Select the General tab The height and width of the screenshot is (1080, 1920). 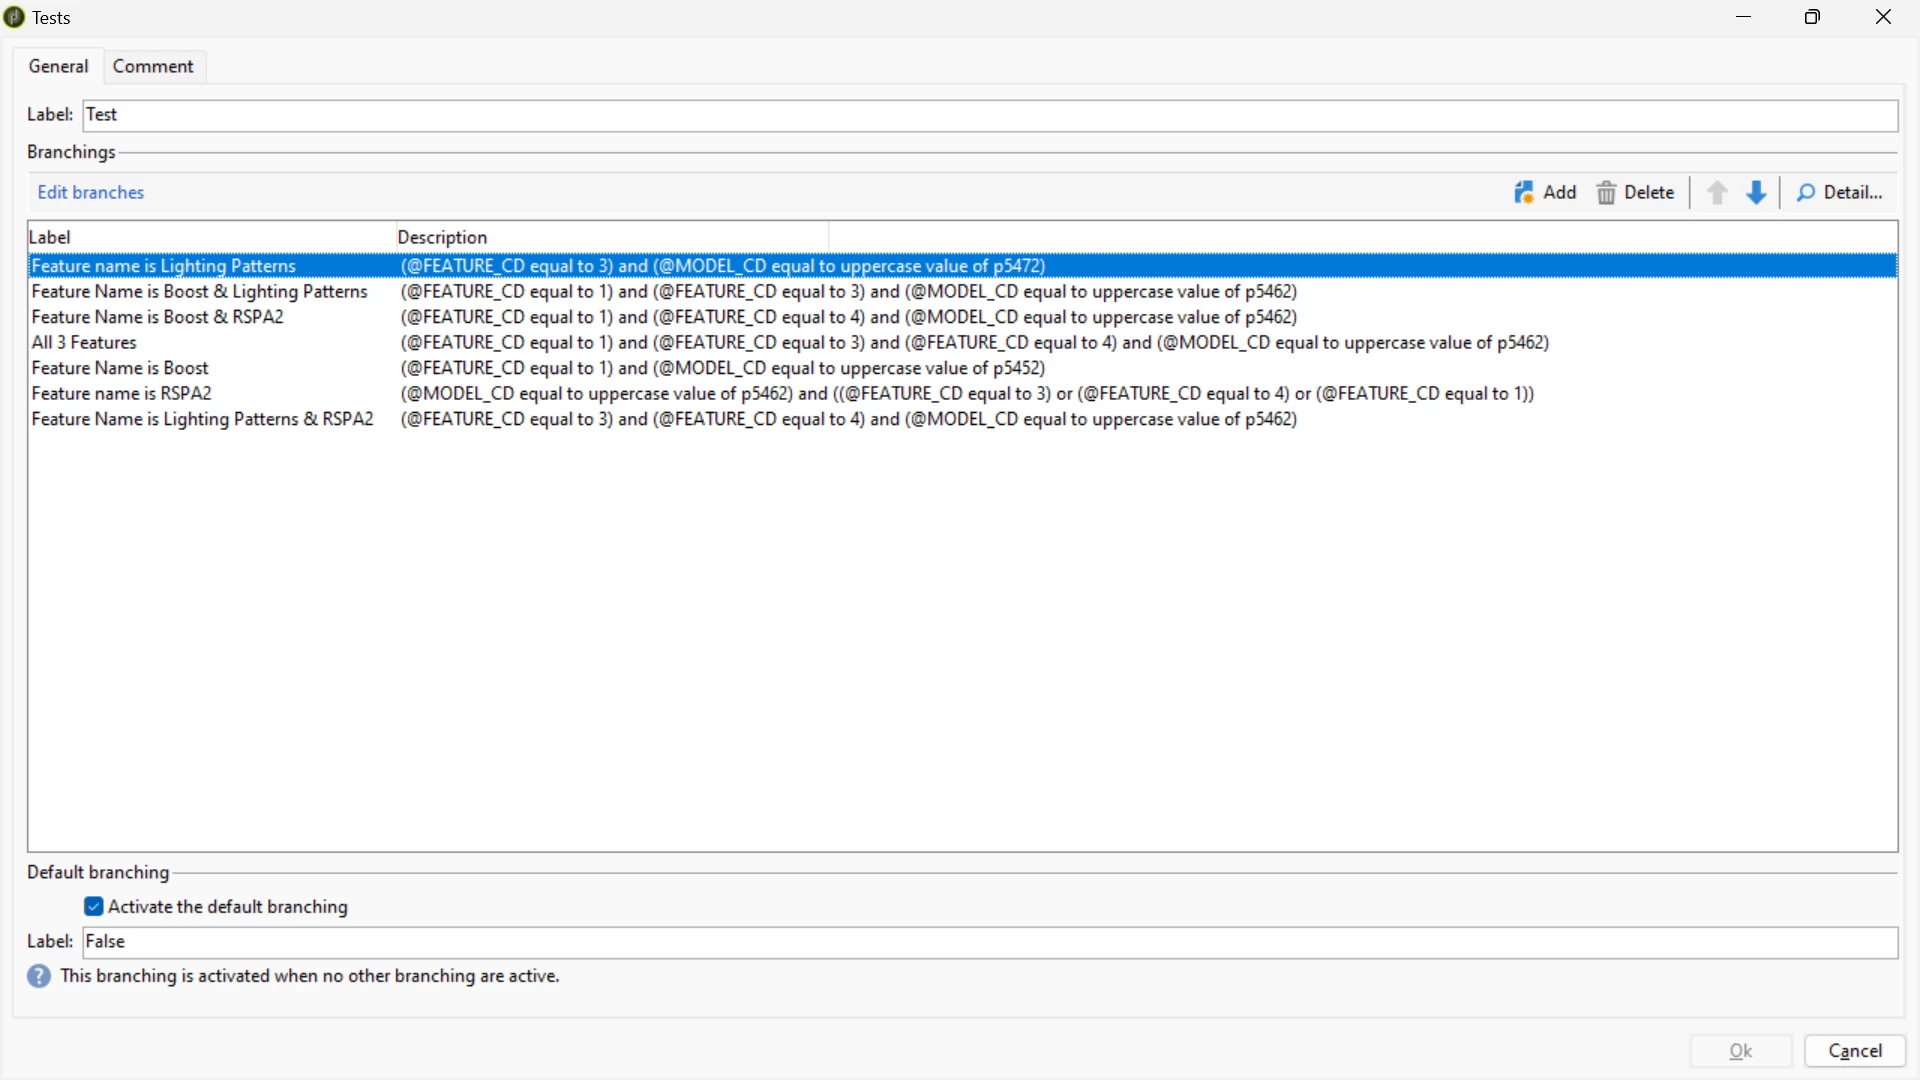(x=58, y=66)
